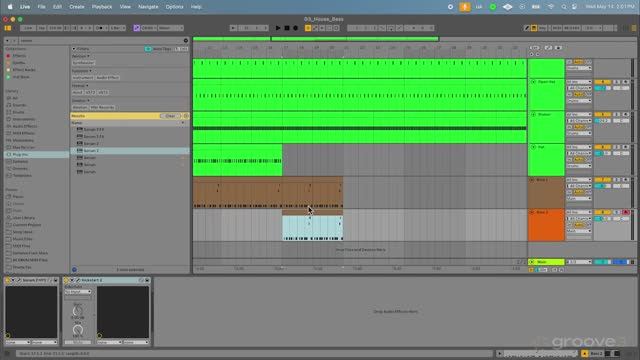Viewport: 640px width, 360px height.
Task: Solo the Open Hat track
Action: coord(617,82)
